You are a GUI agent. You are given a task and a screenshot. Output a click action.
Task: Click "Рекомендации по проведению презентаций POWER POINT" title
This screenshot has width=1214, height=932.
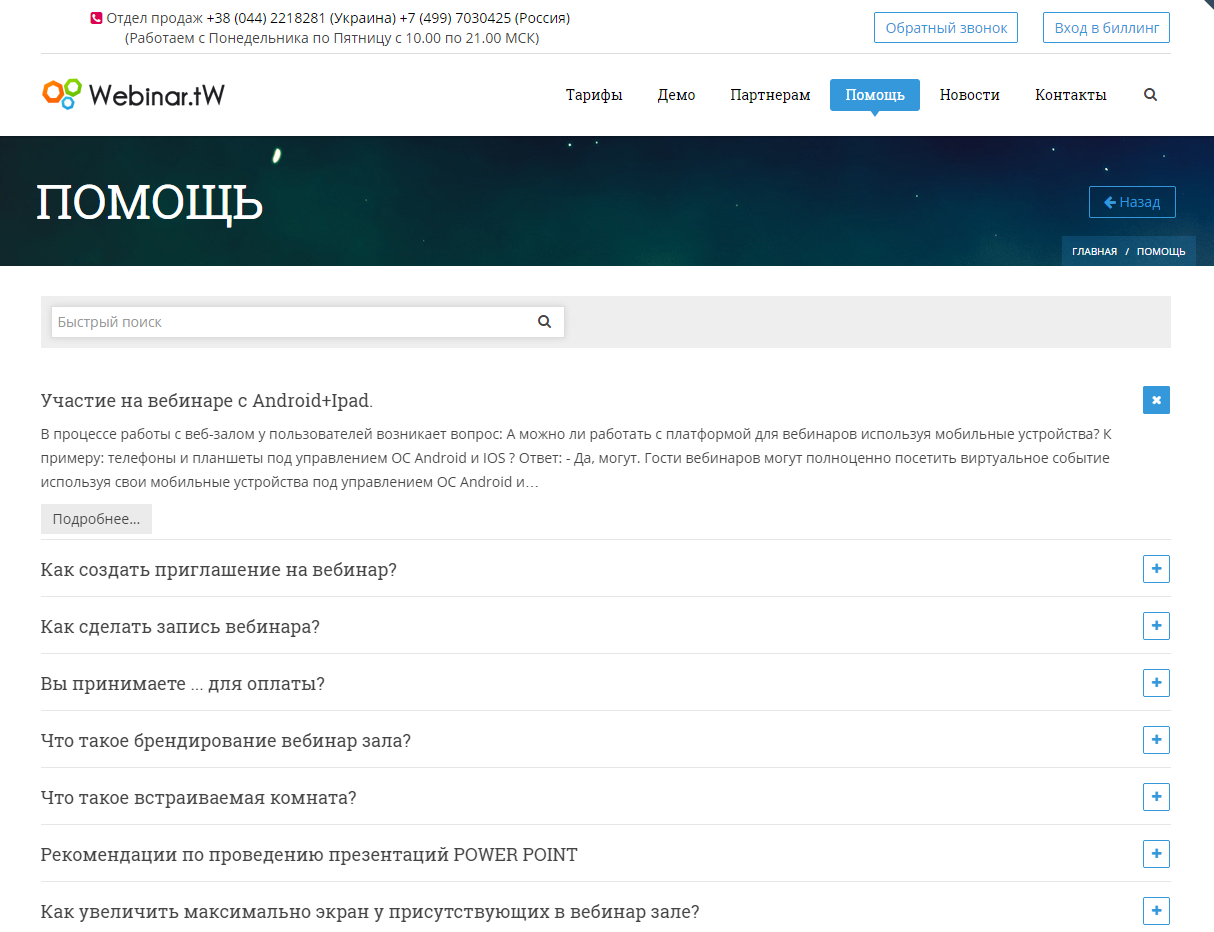pyautogui.click(x=309, y=855)
